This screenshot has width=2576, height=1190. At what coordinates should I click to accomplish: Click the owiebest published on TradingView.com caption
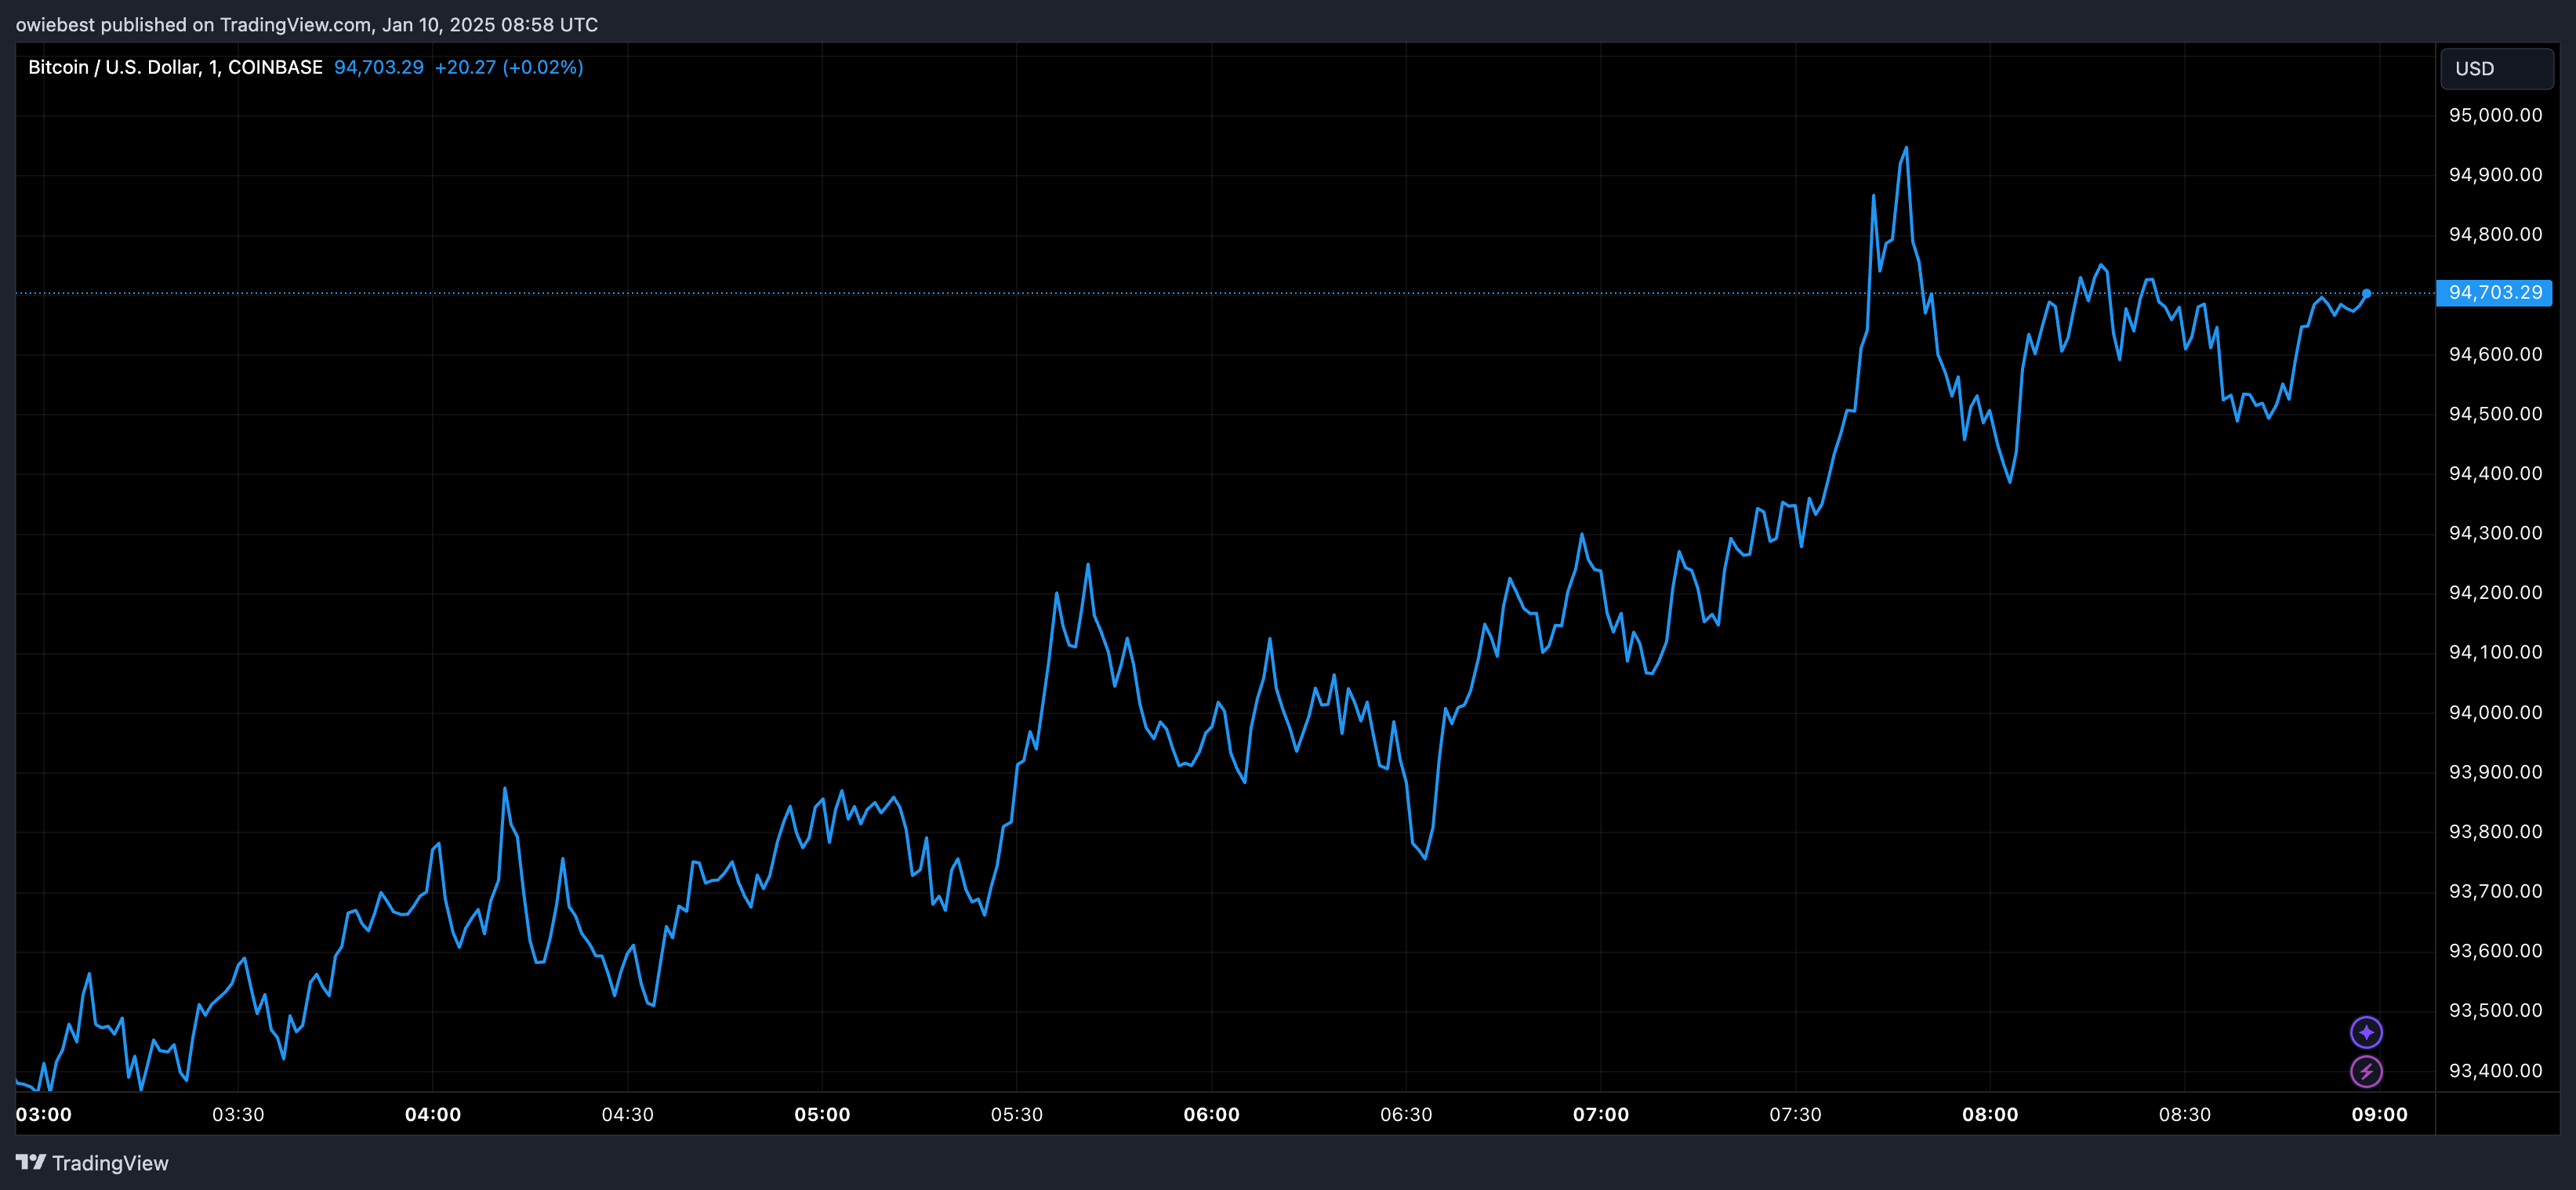pyautogui.click(x=307, y=24)
